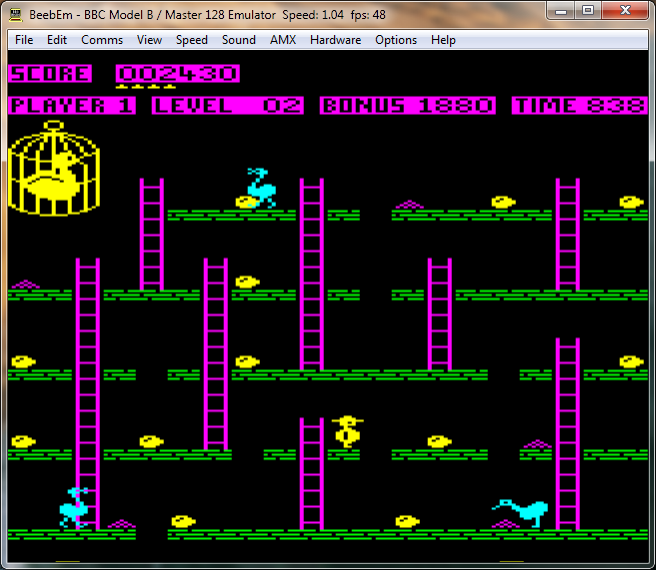Click the title bar text BeebEm
Image resolution: width=656 pixels, height=570 pixels.
(x=51, y=15)
